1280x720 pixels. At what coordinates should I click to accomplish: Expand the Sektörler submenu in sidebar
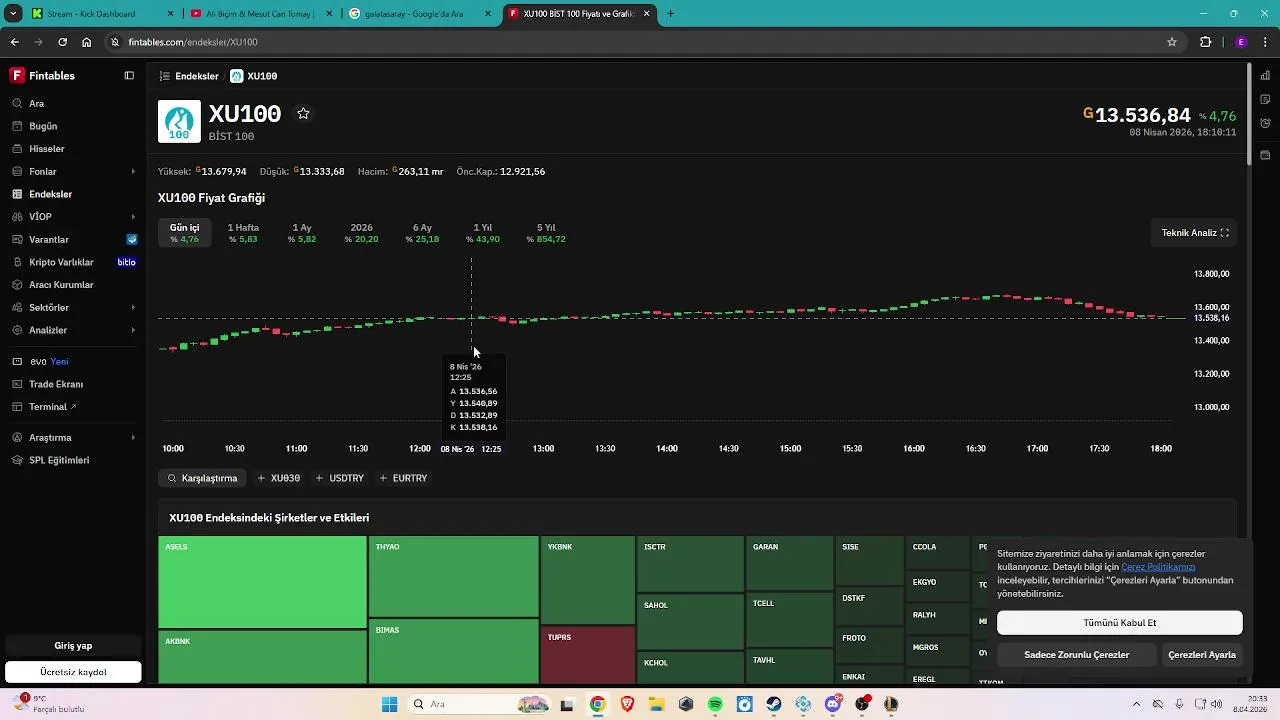tap(133, 308)
